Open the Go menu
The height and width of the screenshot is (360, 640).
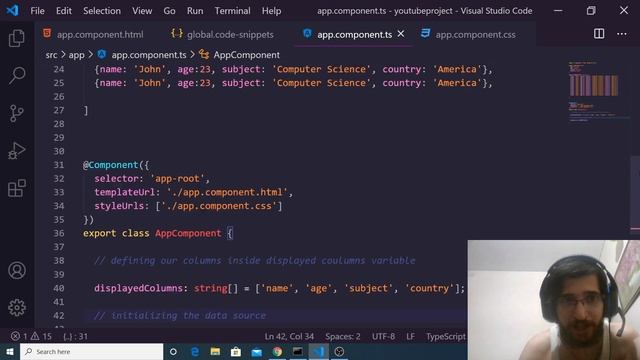pos(169,11)
